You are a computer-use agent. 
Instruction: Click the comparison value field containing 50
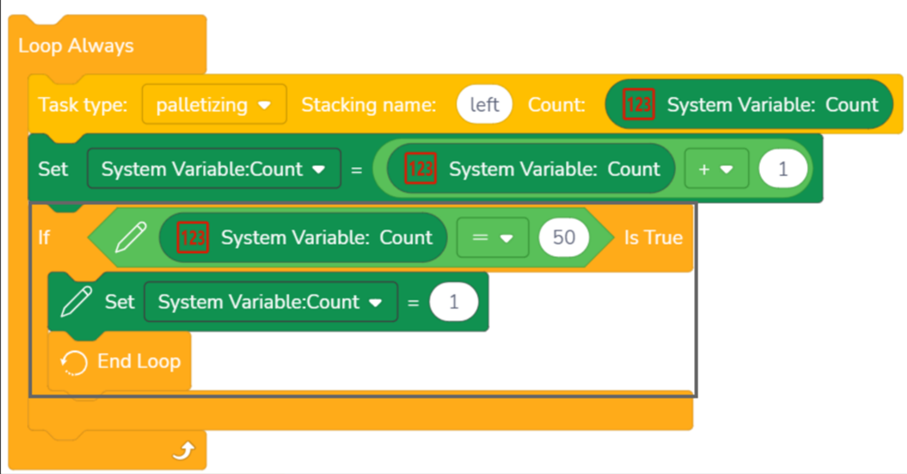click(x=564, y=237)
